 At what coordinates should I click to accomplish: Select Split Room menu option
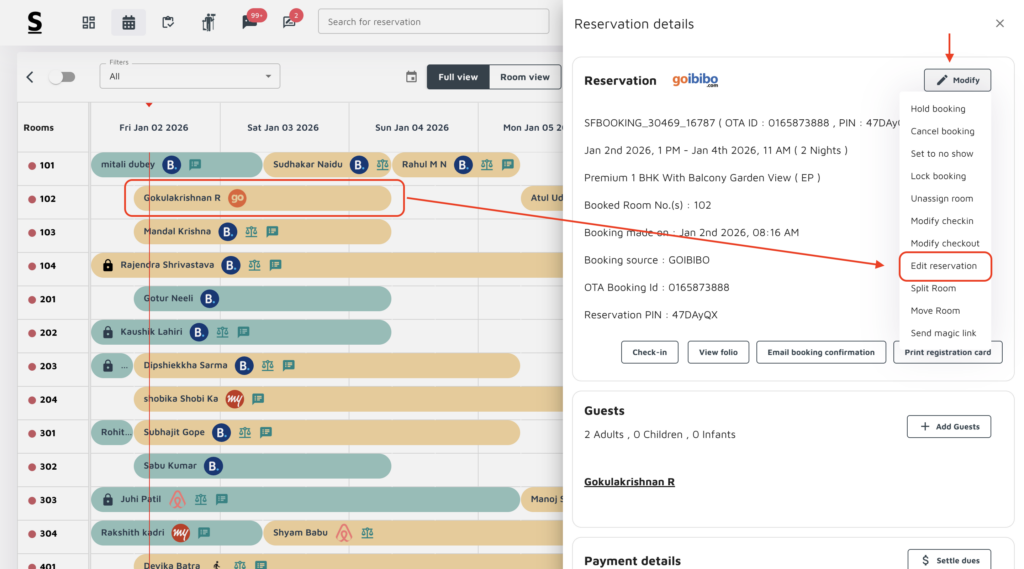tap(933, 288)
